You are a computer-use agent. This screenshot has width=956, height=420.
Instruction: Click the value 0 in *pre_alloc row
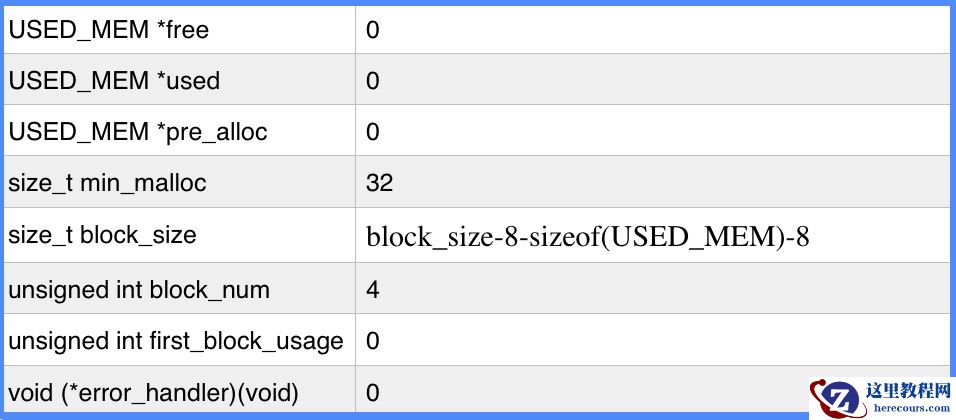[x=373, y=132]
